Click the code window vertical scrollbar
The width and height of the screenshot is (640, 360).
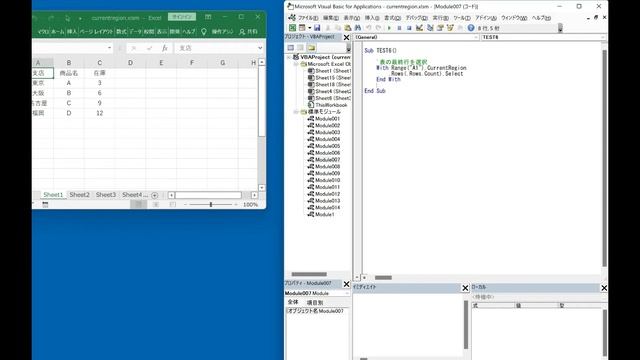coord(604,157)
